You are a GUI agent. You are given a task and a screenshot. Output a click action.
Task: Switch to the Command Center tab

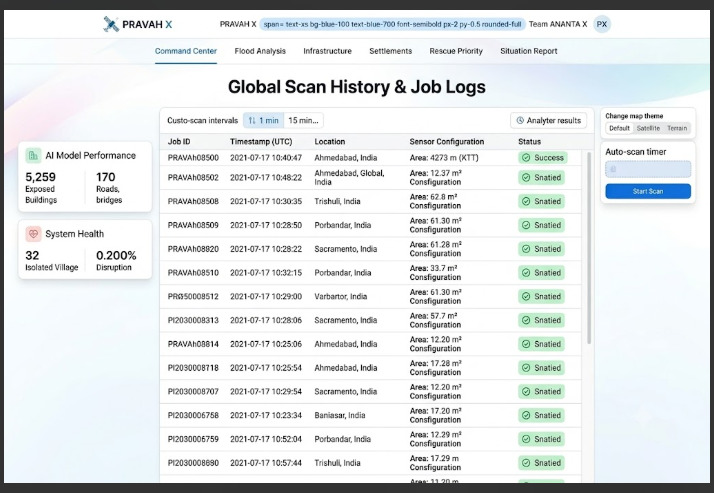(186, 51)
